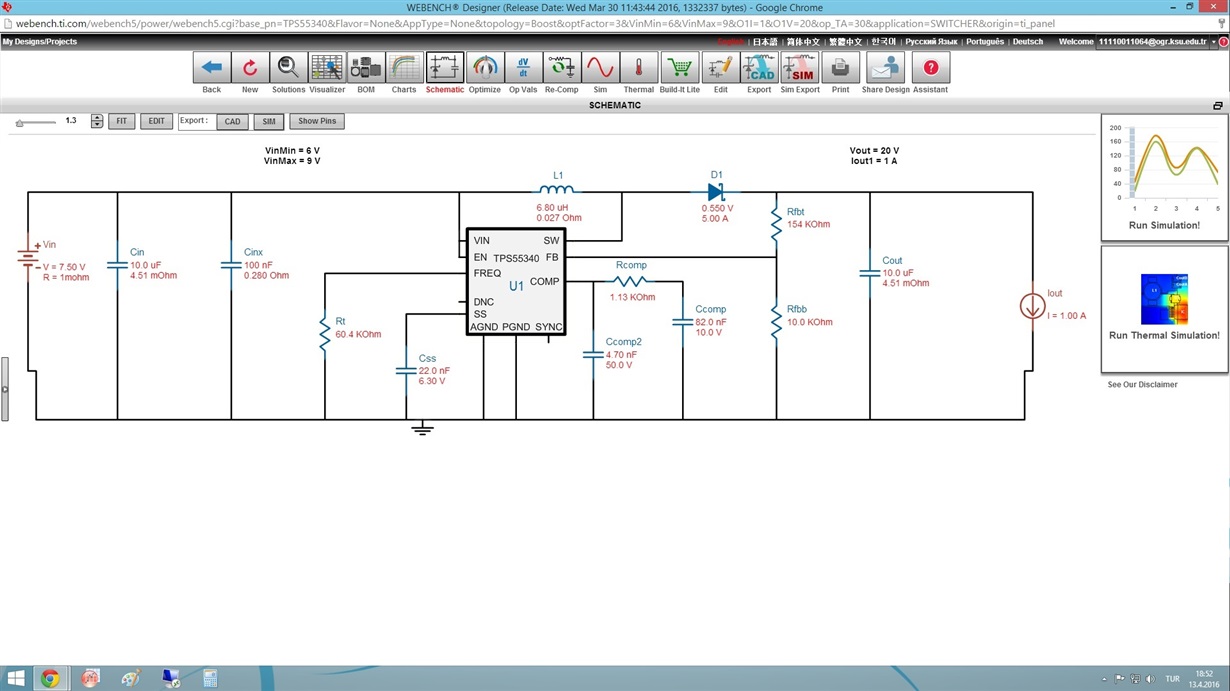
Task: Select the Schematic view icon
Action: click(x=445, y=68)
